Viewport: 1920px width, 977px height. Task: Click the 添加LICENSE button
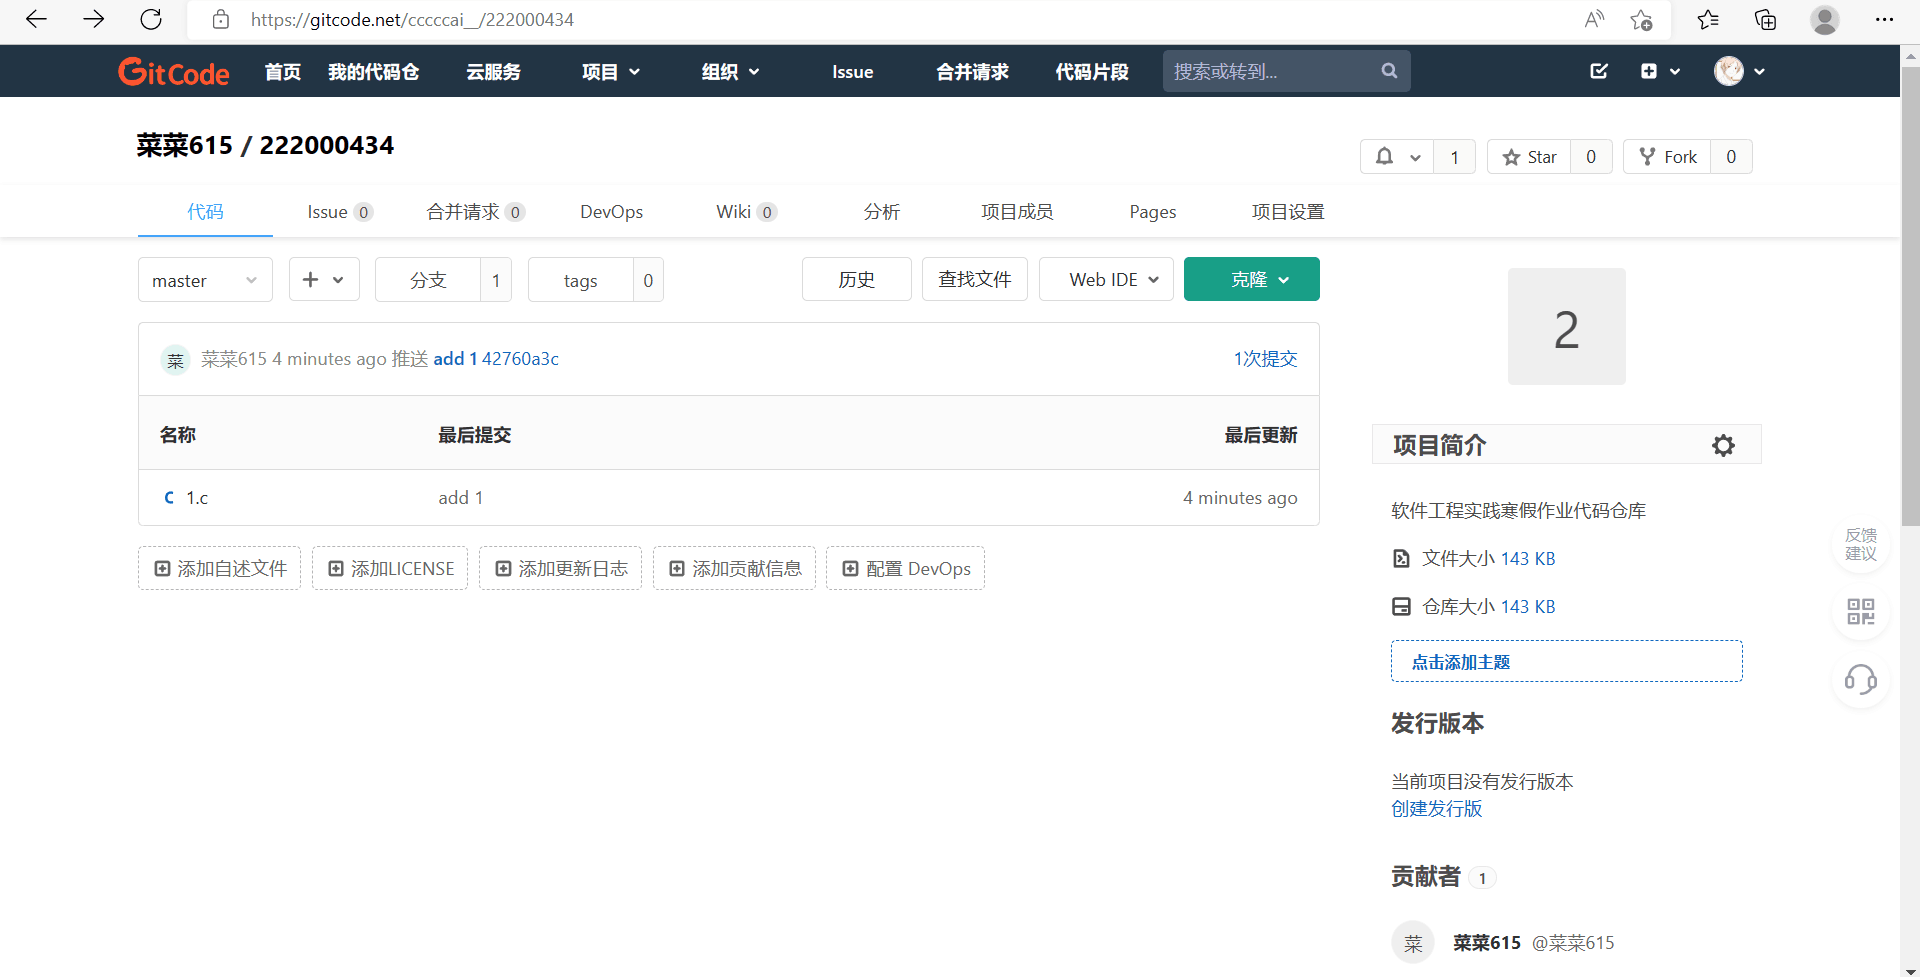[x=390, y=568]
